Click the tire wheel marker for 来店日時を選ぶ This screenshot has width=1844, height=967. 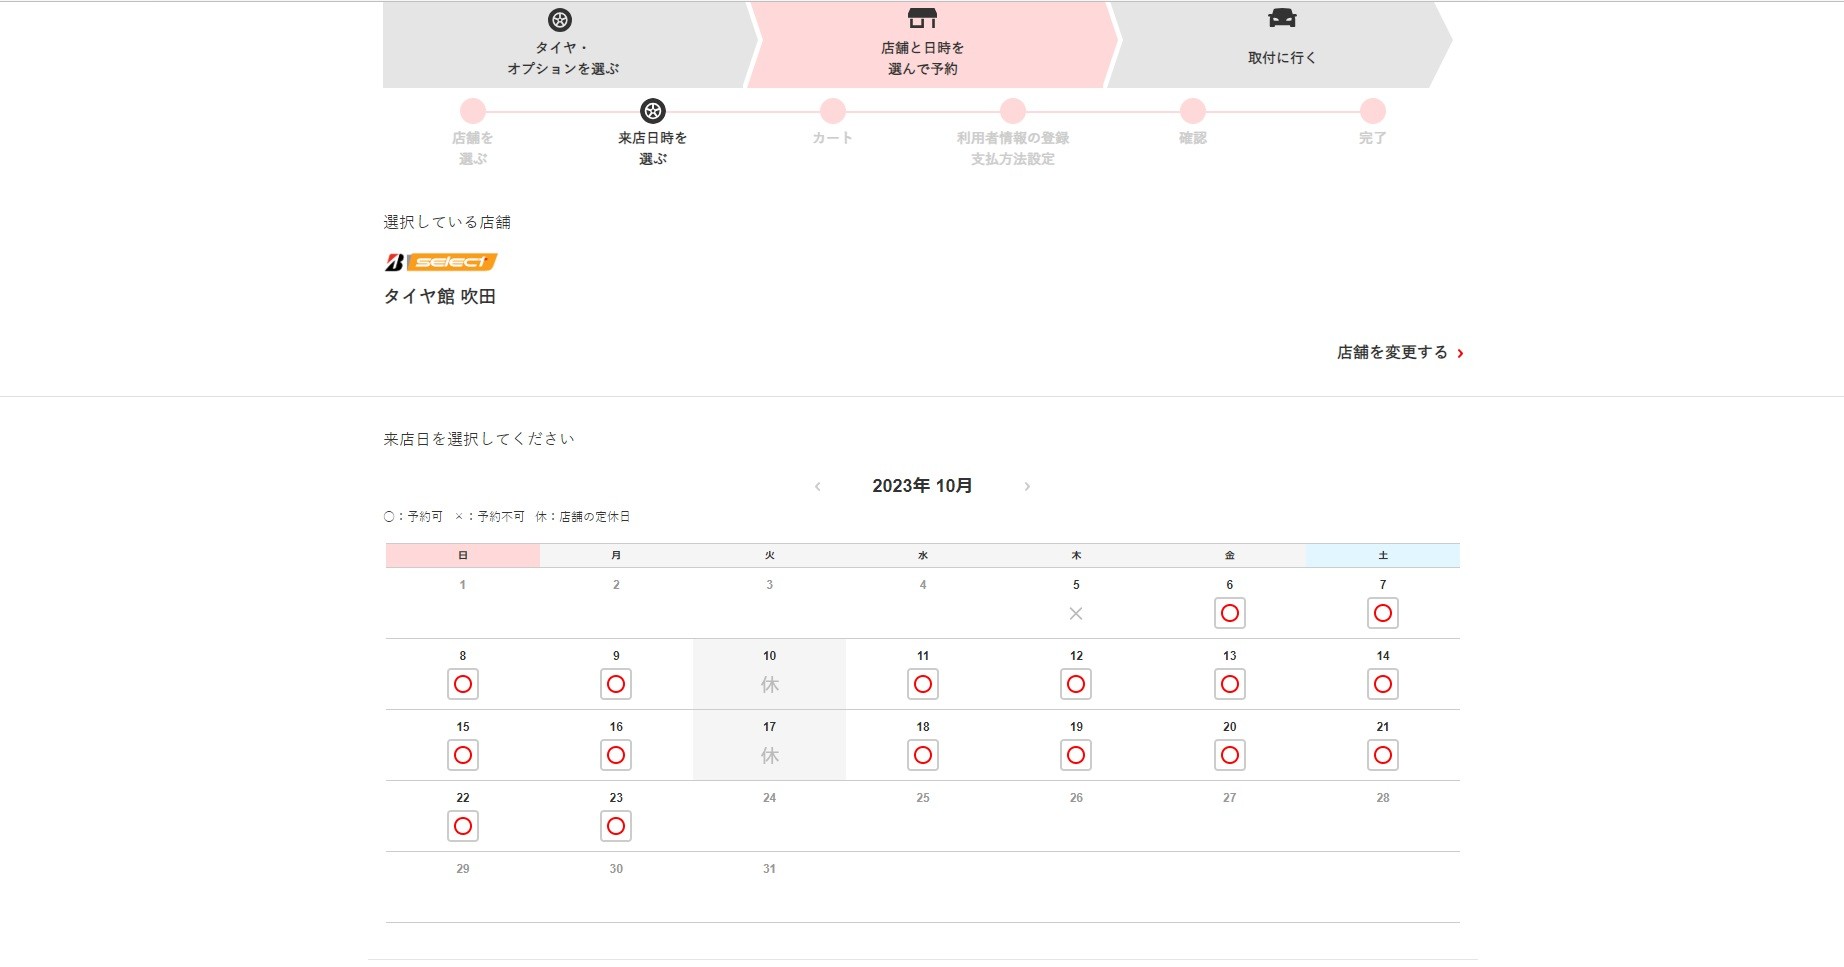pyautogui.click(x=653, y=111)
